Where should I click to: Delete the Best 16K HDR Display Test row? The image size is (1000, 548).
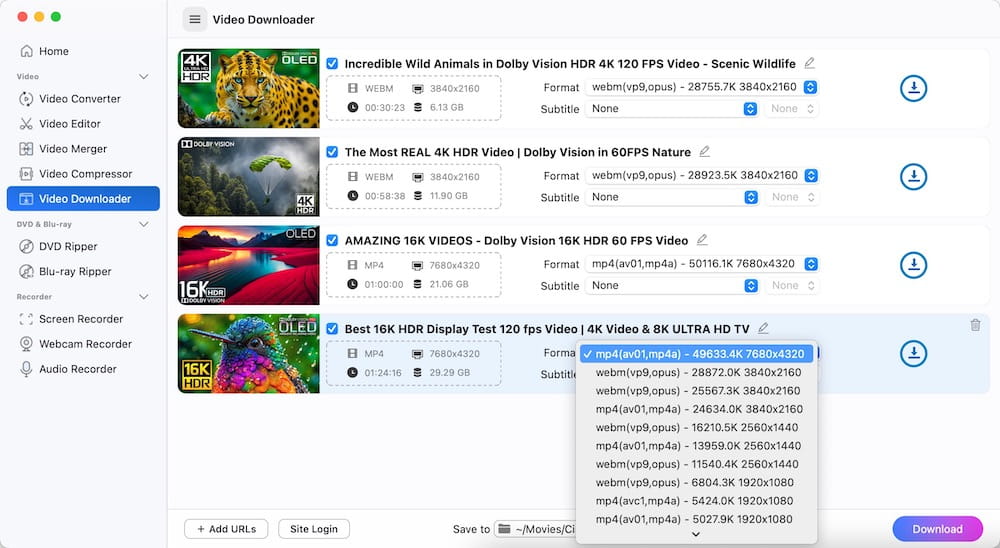click(x=975, y=325)
